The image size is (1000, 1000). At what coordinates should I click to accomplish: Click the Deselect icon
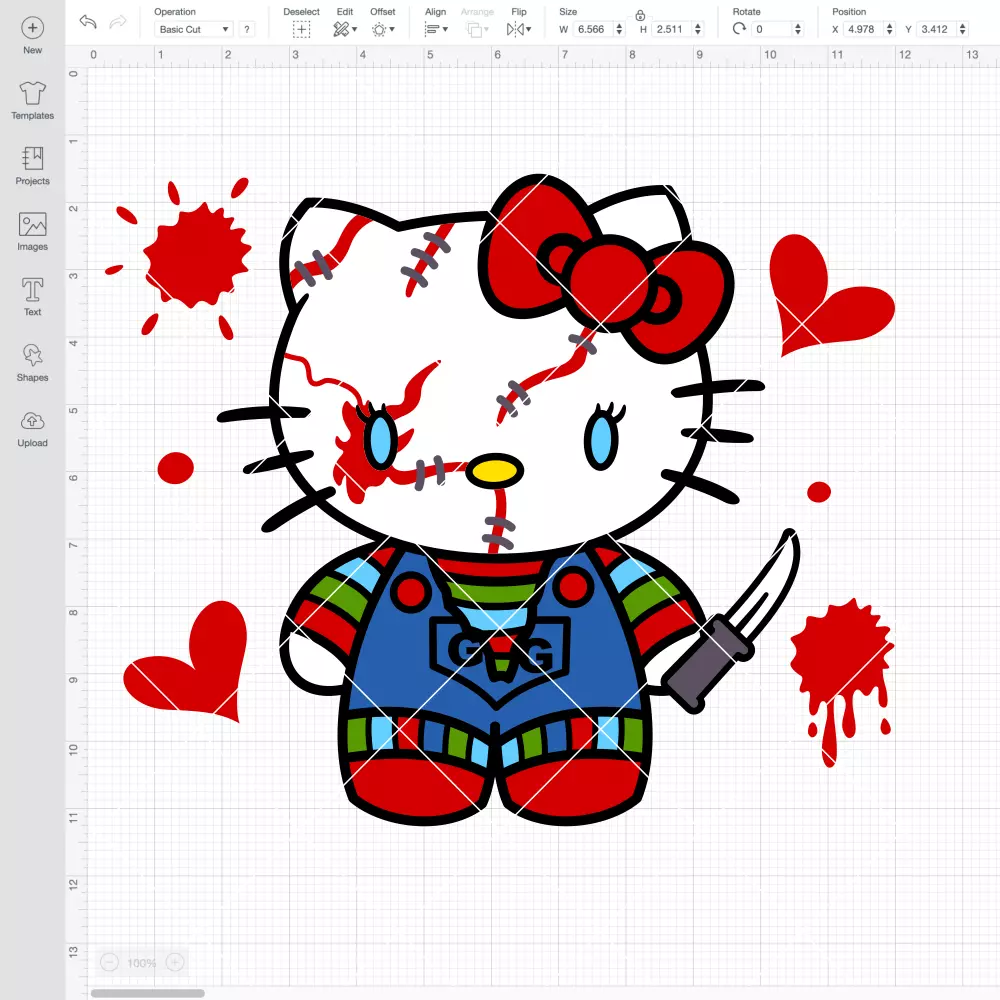pyautogui.click(x=302, y=29)
